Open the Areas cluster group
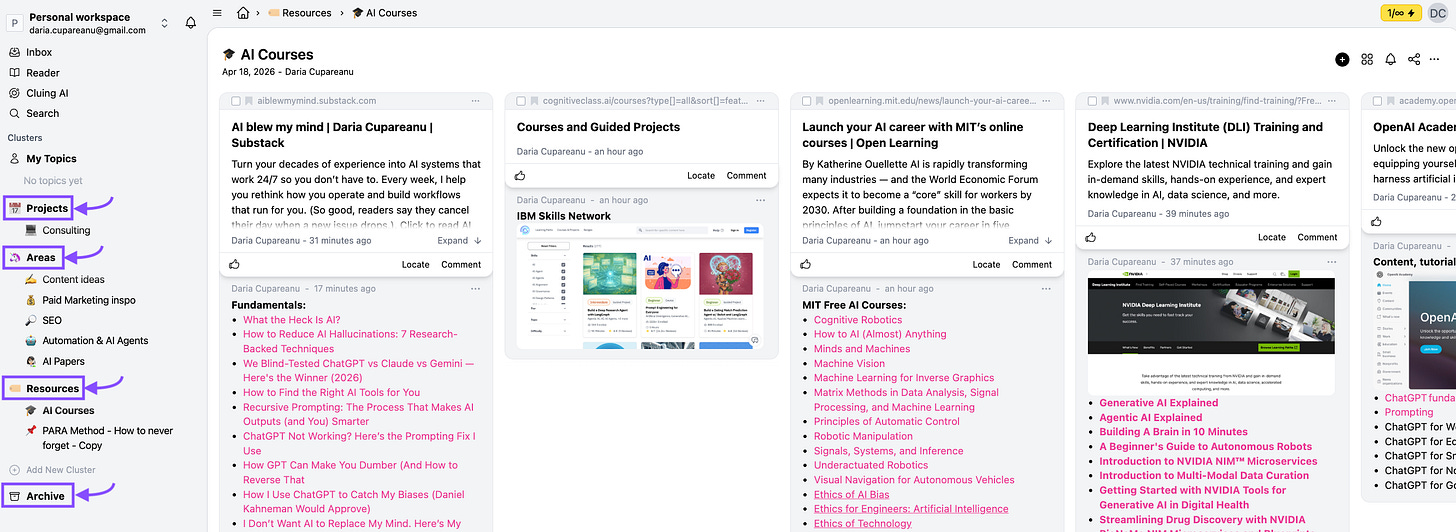Image resolution: width=1456 pixels, height=532 pixels. click(x=40, y=257)
